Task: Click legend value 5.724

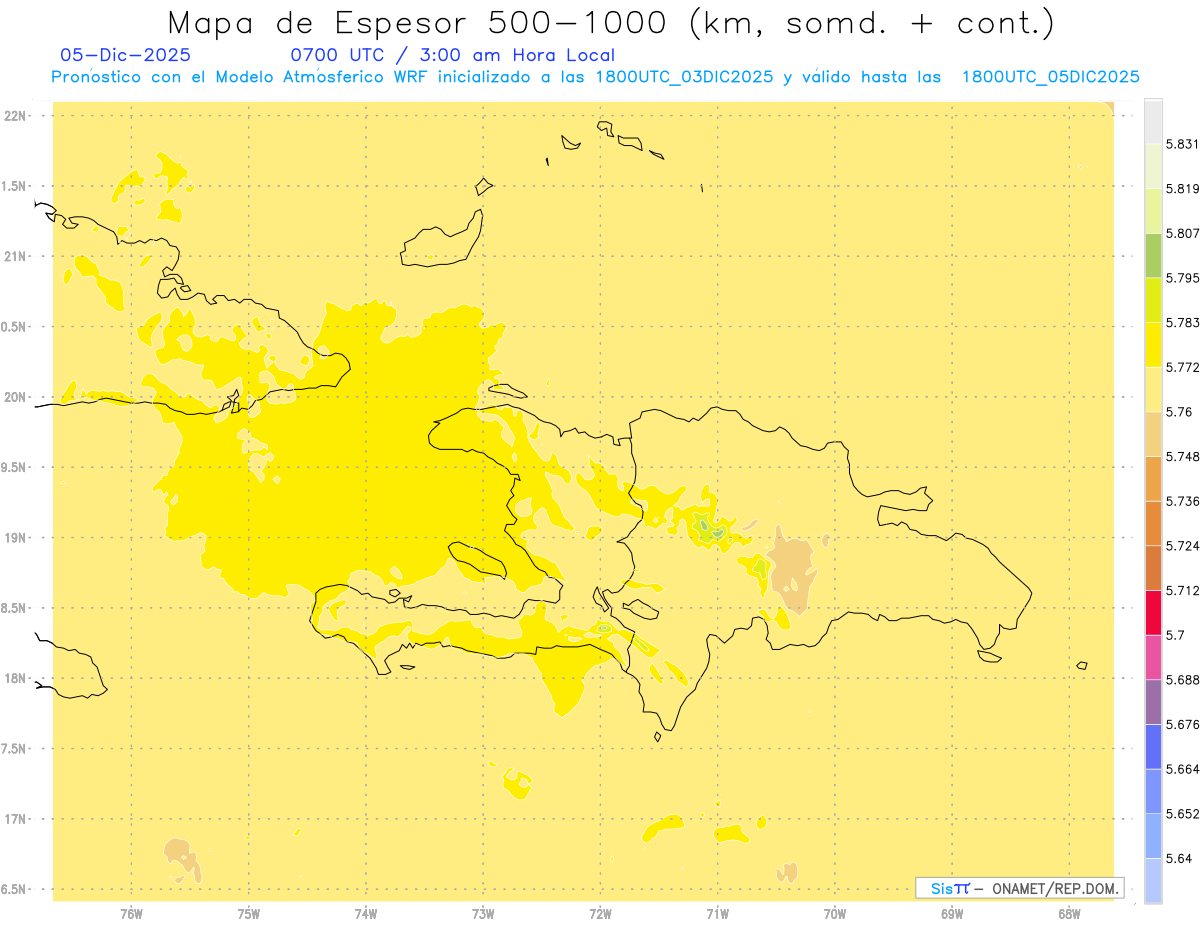Action: click(1182, 546)
